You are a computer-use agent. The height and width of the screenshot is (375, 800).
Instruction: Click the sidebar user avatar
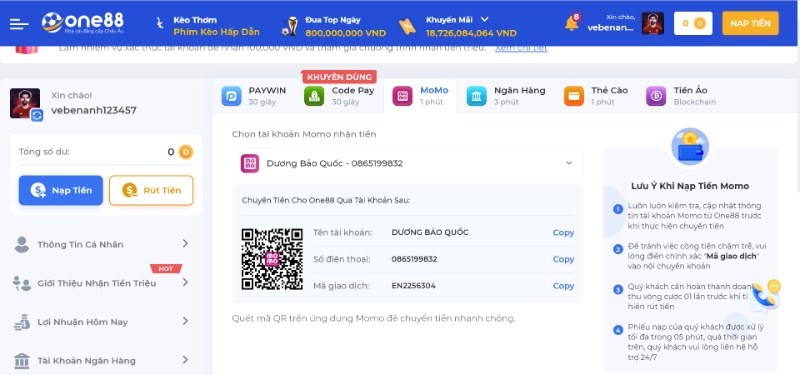tap(24, 103)
